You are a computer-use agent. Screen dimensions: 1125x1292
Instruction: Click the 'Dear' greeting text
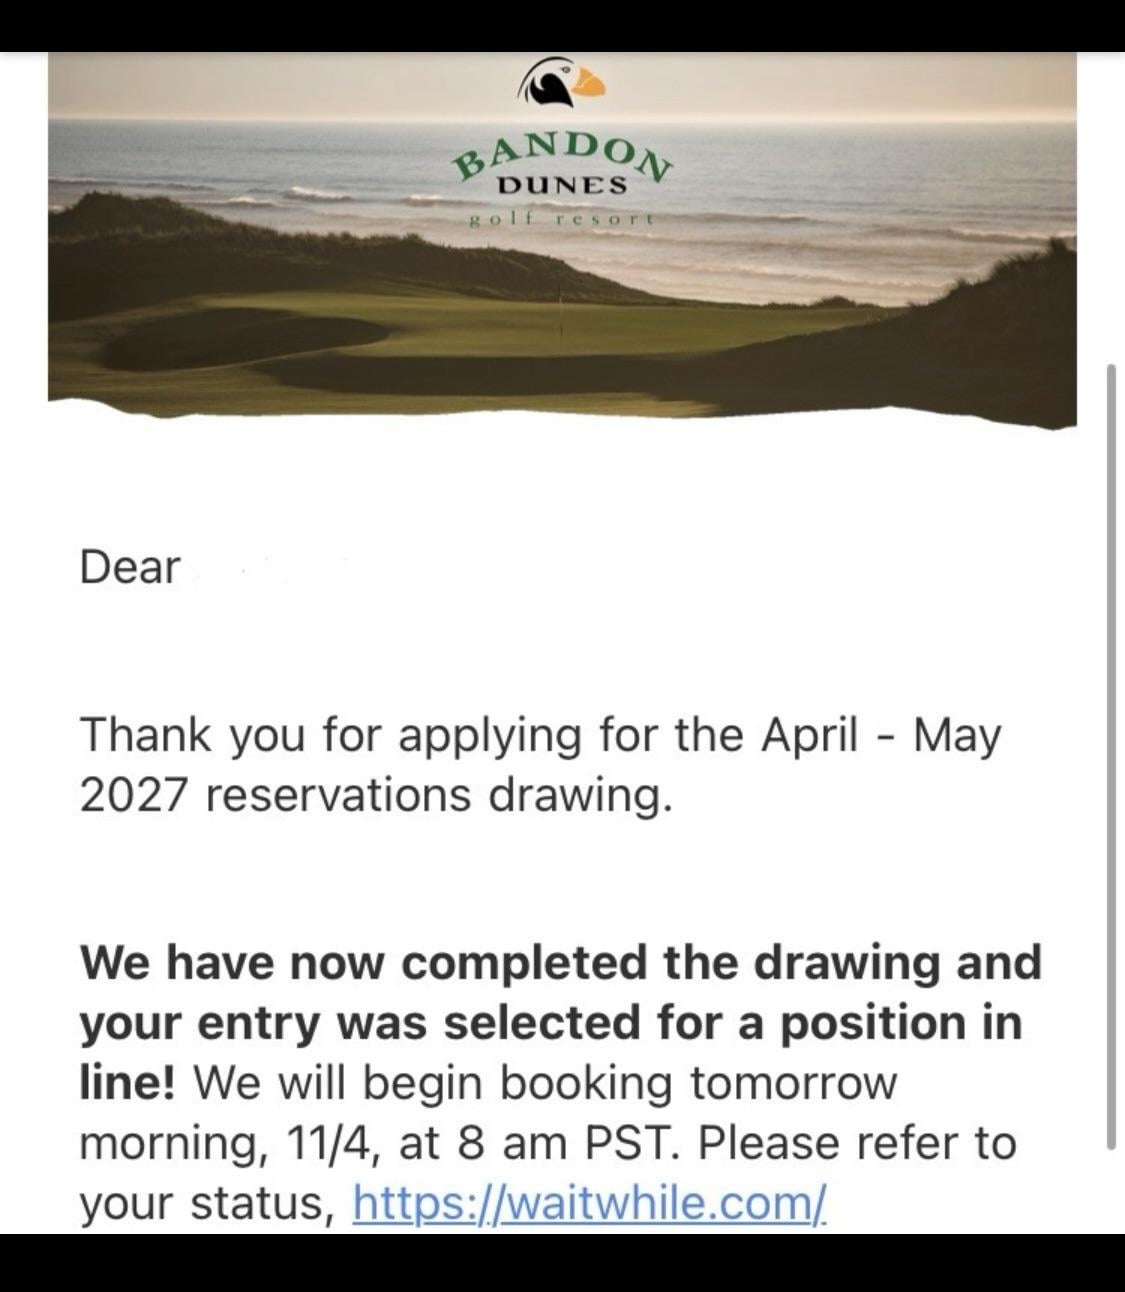pos(130,567)
